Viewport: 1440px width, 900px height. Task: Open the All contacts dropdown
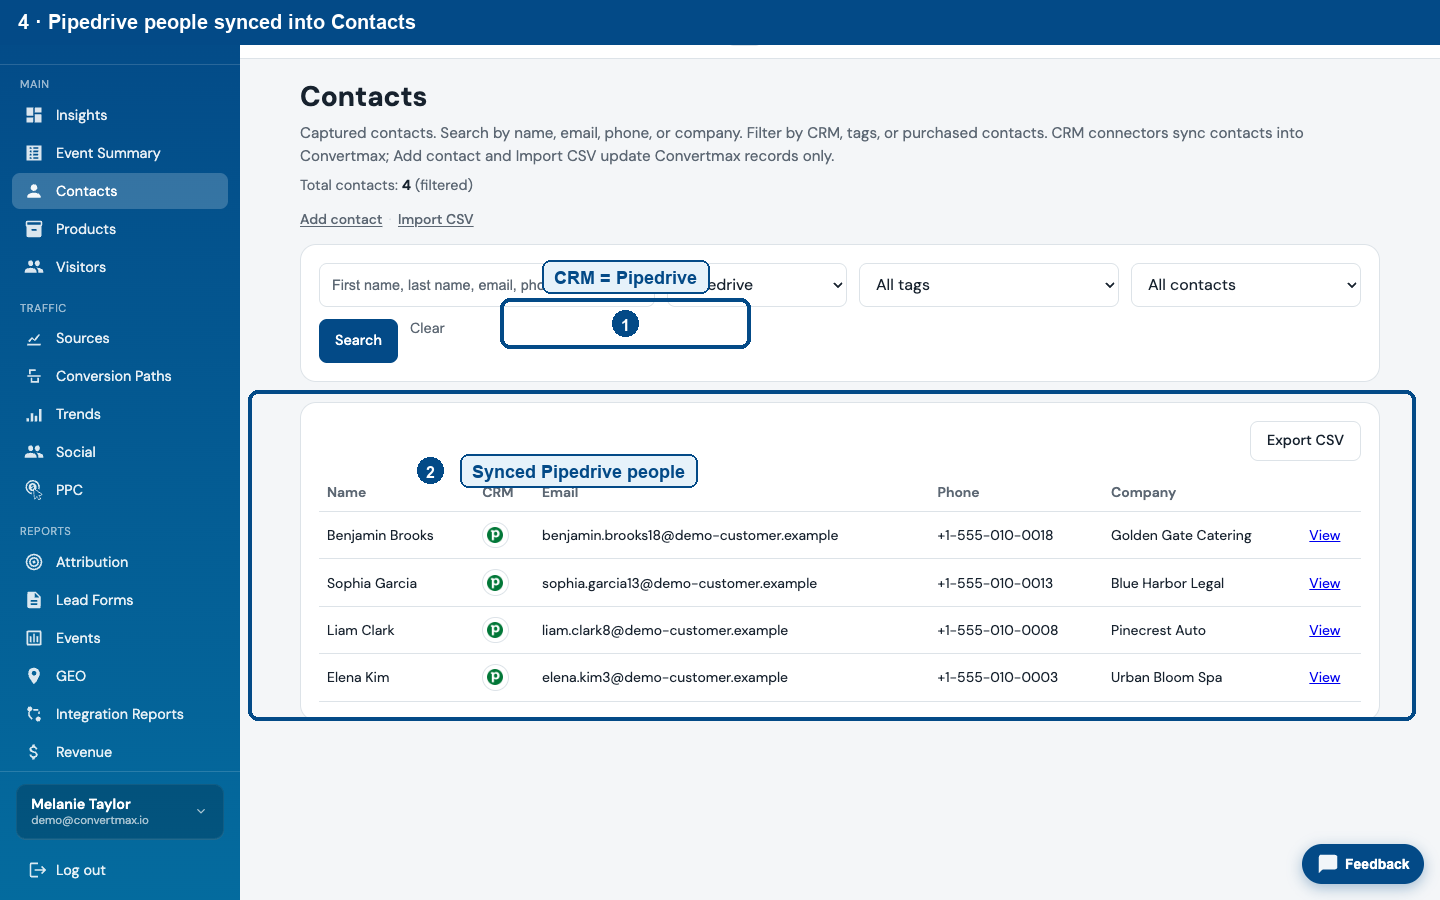[x=1246, y=285]
